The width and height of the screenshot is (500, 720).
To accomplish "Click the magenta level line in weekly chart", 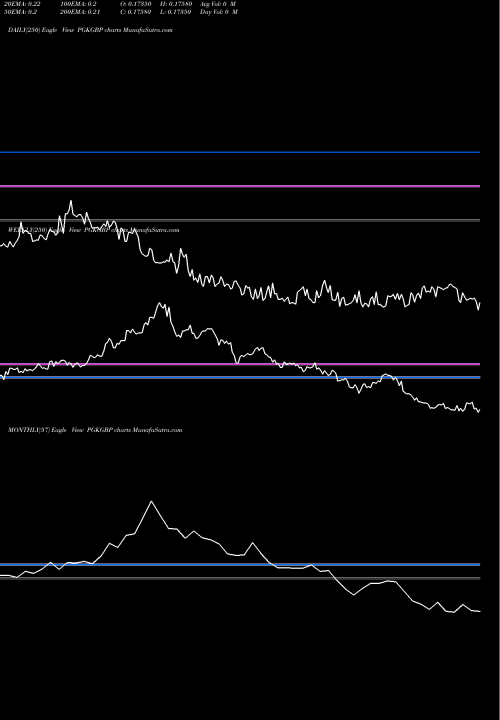I will [x=240, y=364].
